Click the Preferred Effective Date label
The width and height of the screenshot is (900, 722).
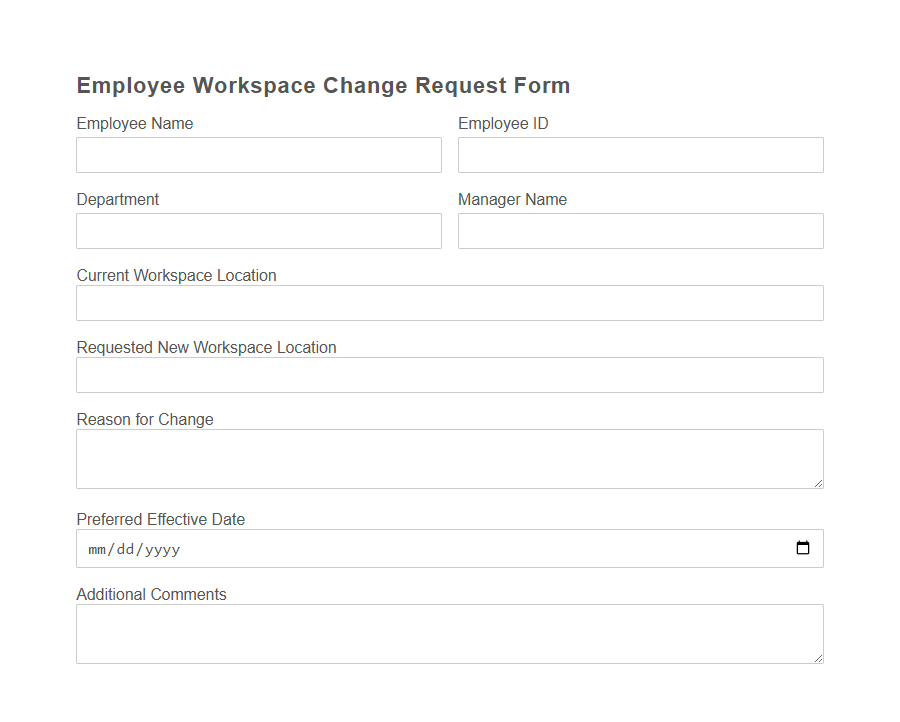click(x=160, y=519)
